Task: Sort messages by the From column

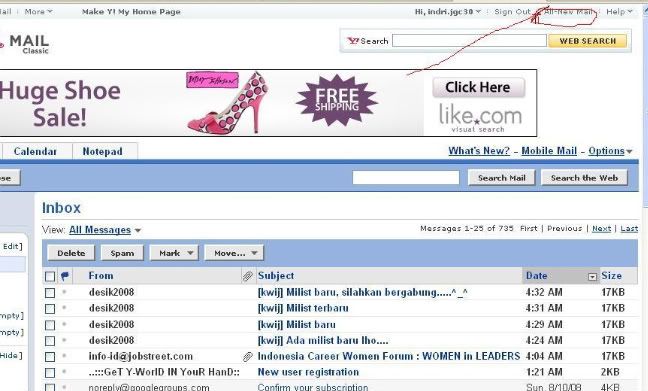Action: click(101, 276)
